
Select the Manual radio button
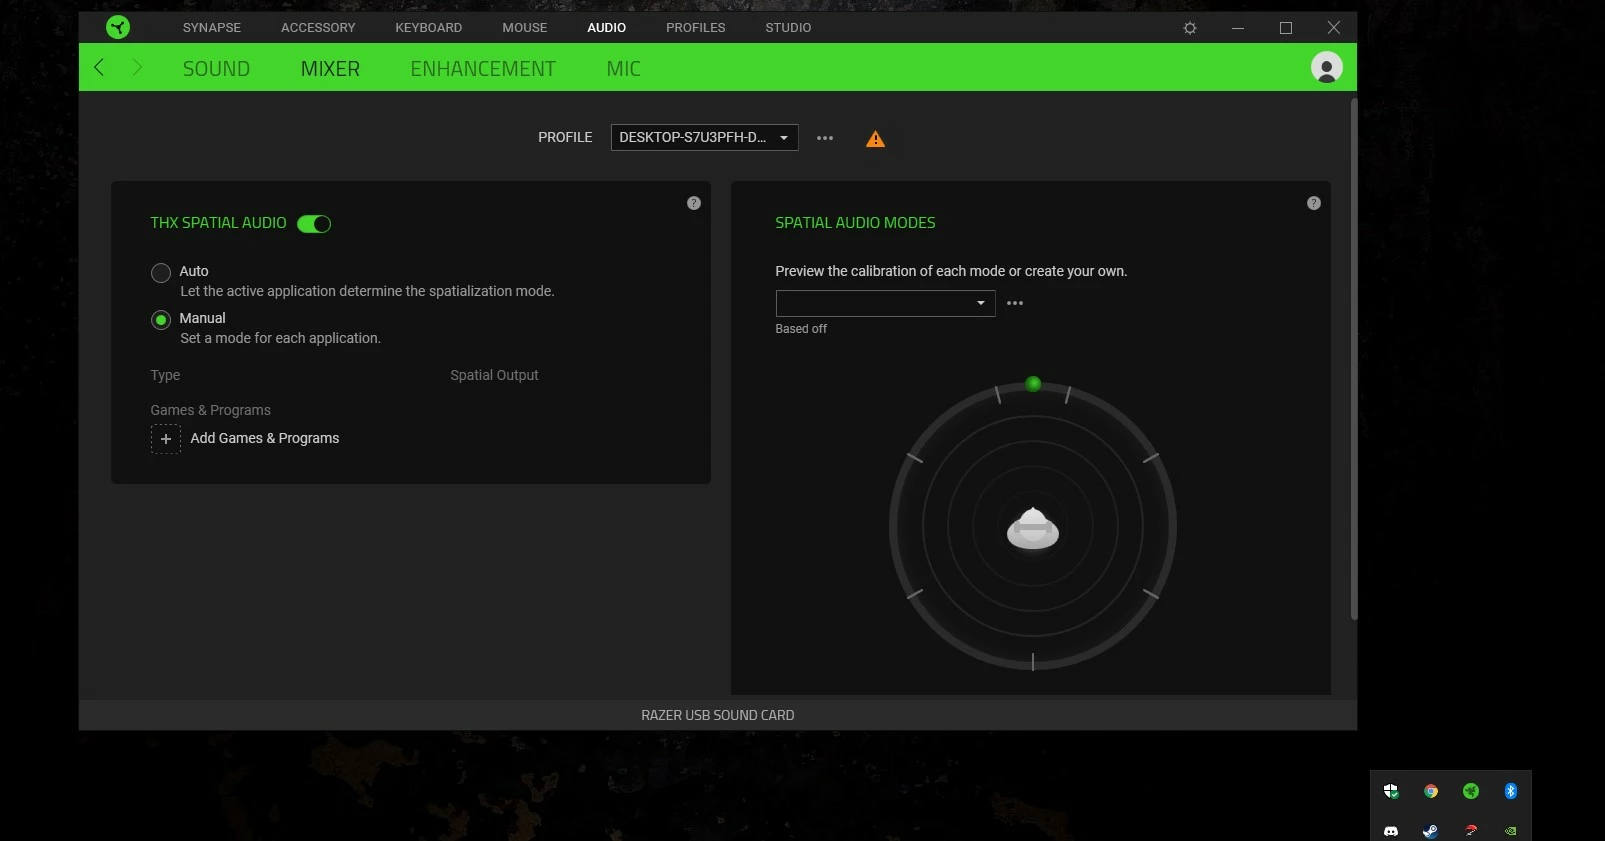click(x=161, y=320)
